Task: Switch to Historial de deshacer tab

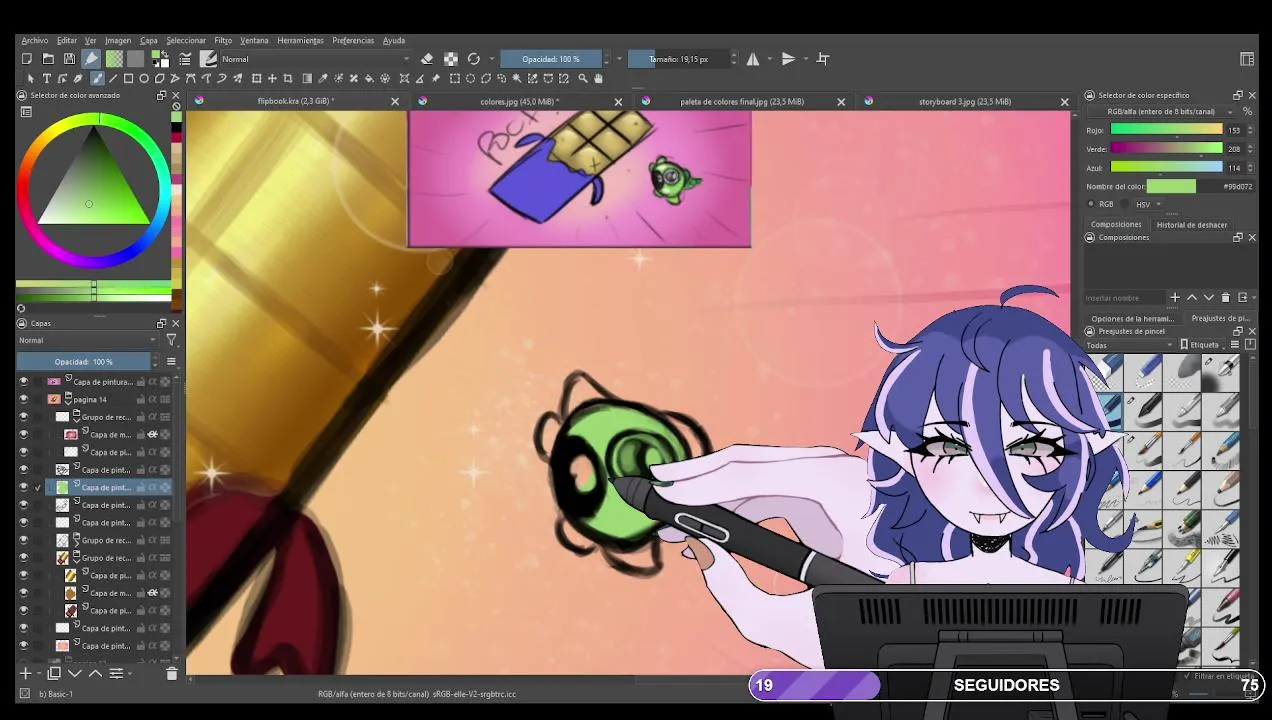Action: (1192, 225)
